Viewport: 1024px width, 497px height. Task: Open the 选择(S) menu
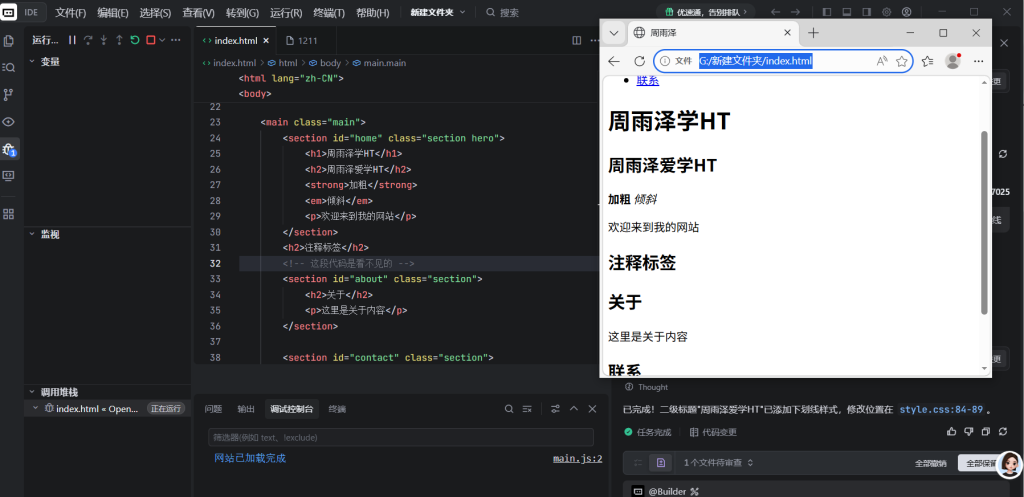[x=155, y=12]
